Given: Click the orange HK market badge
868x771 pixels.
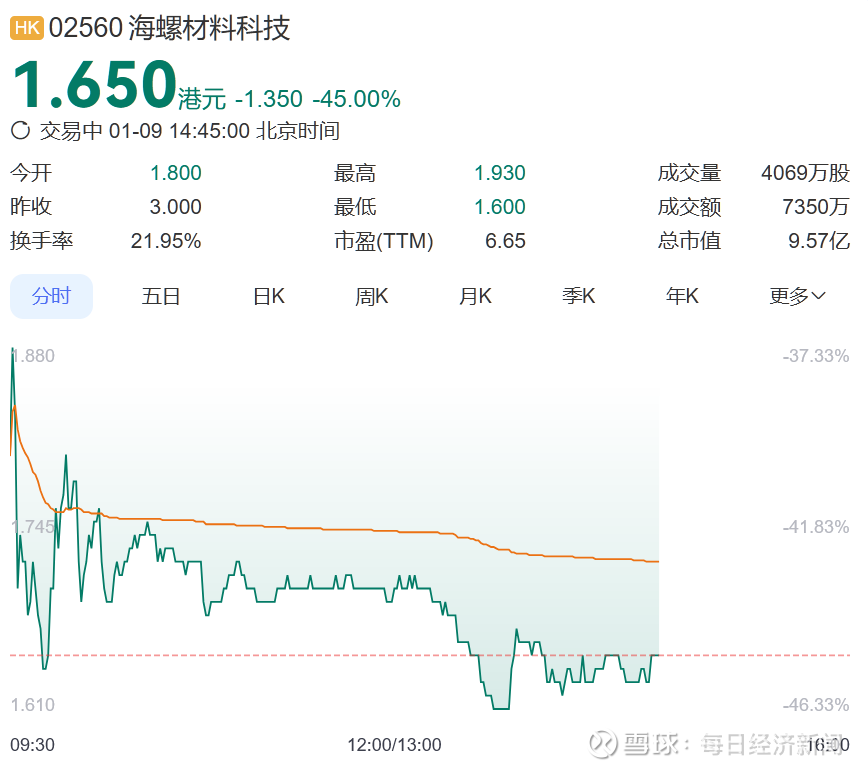Looking at the screenshot, I should pyautogui.click(x=27, y=28).
